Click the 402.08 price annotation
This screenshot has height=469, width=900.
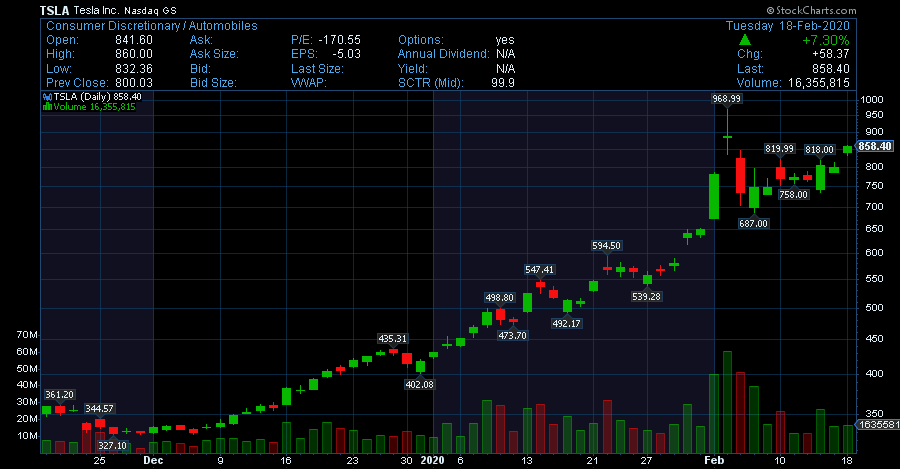click(420, 385)
